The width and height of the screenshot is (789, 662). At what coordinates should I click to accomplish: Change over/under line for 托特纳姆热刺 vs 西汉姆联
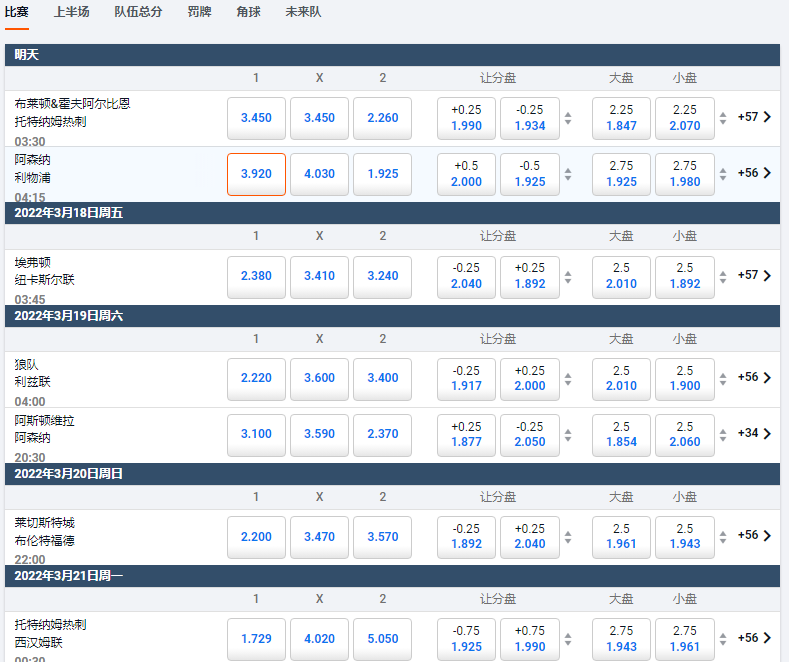(x=723, y=639)
